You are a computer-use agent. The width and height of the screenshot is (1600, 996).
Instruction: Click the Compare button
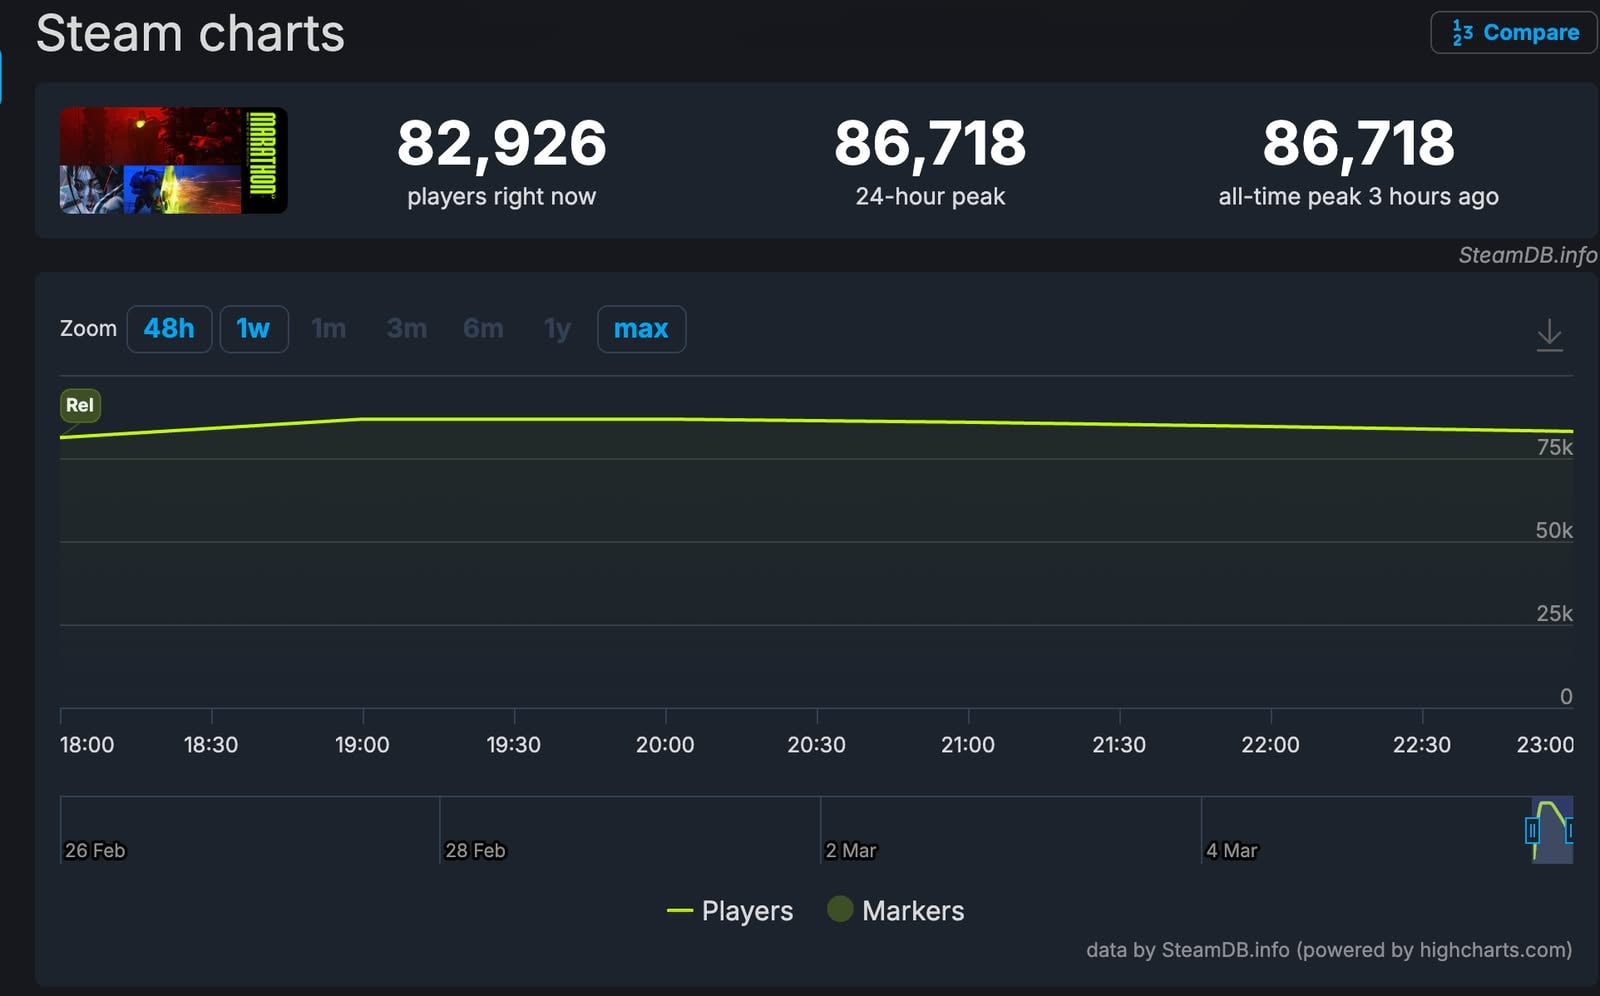point(1513,32)
